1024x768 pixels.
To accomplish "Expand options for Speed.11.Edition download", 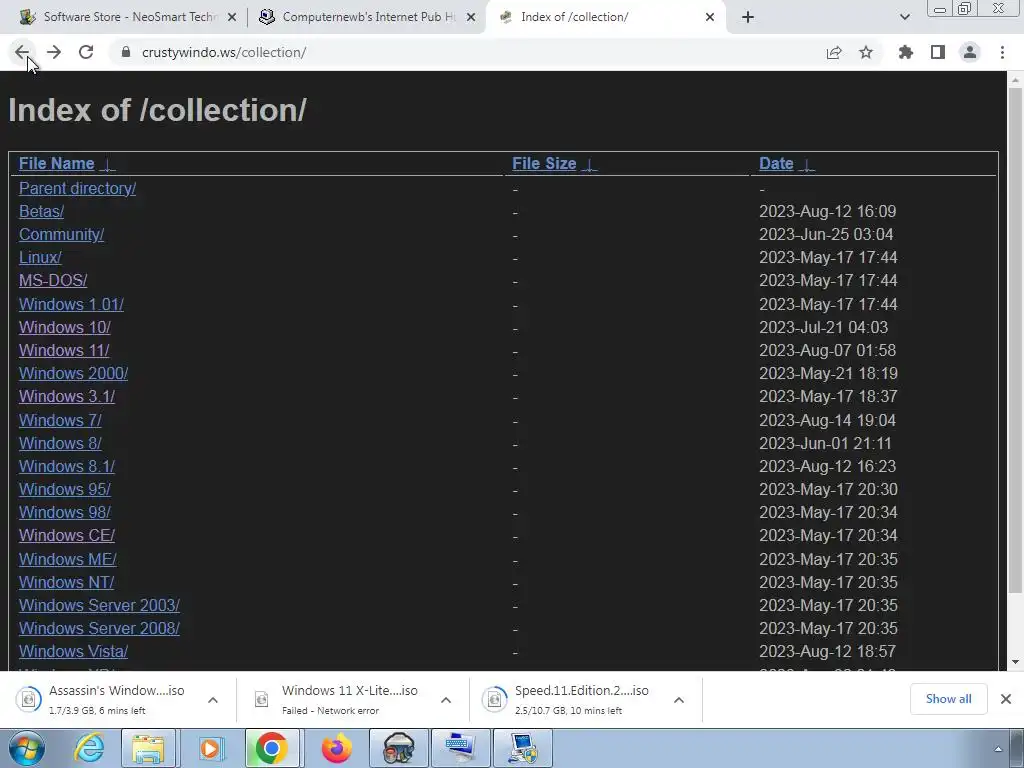I will coord(679,700).
